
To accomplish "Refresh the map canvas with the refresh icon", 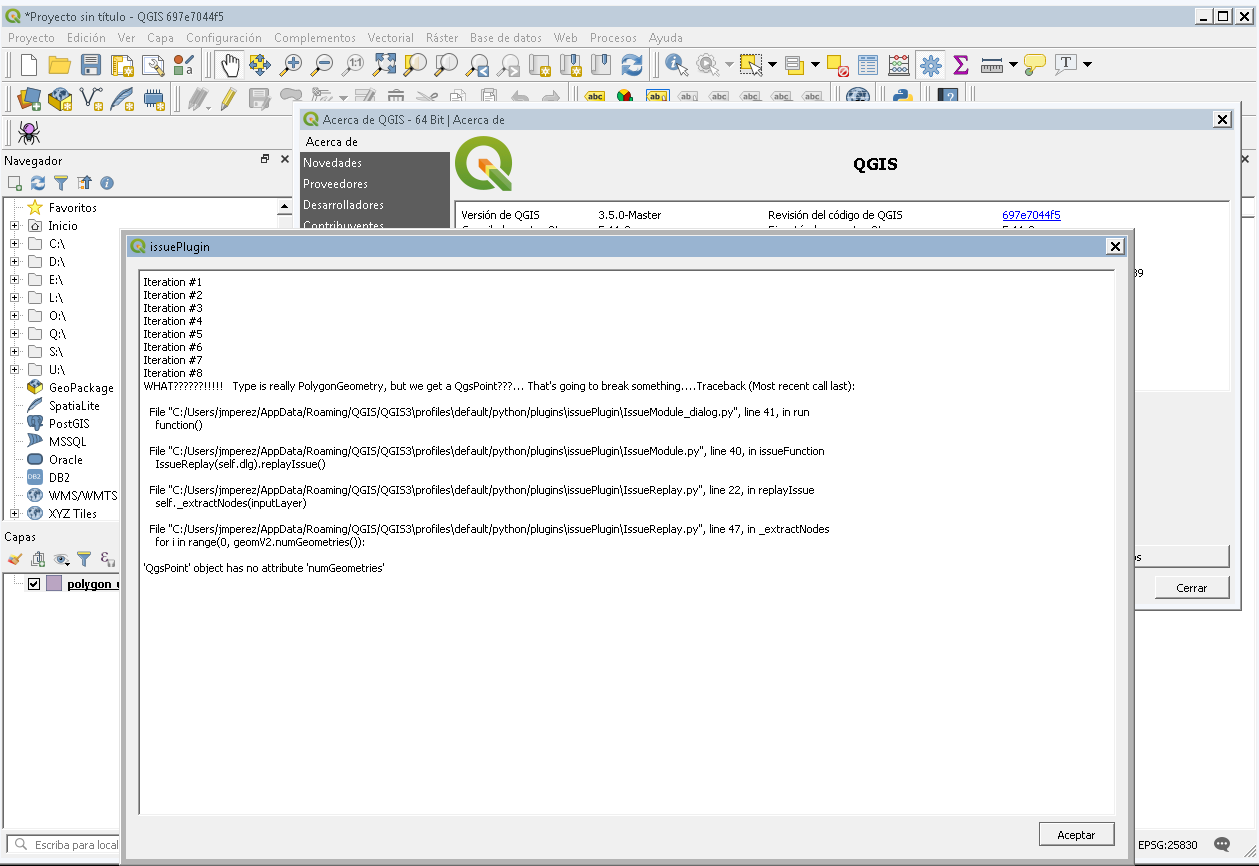I will (631, 65).
